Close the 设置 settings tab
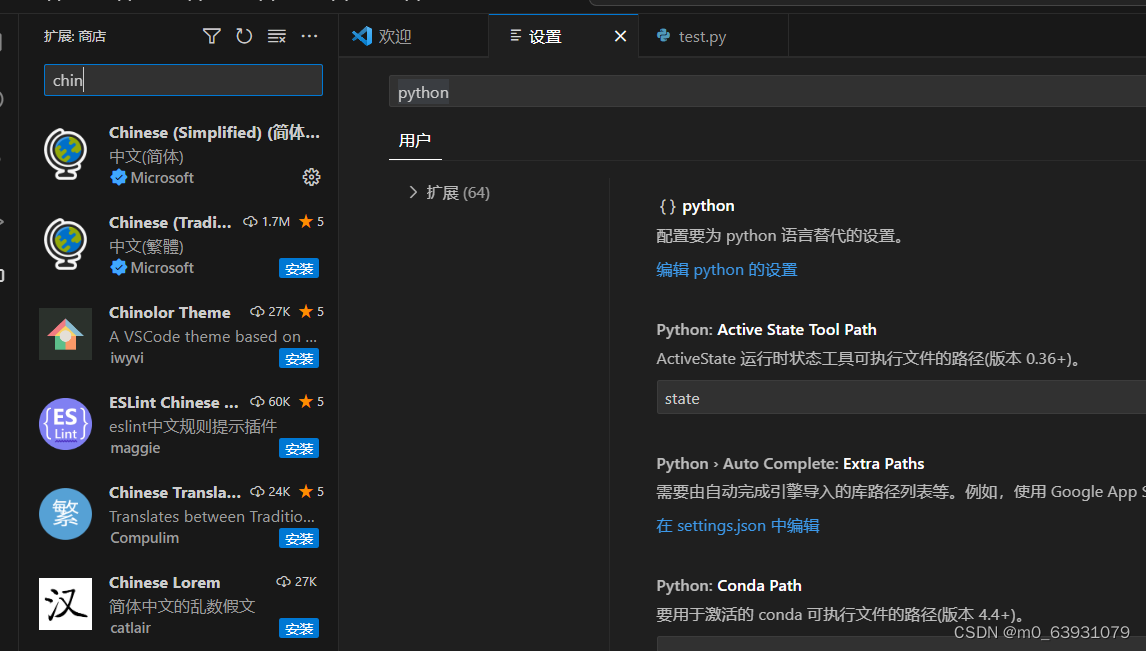The image size is (1146, 651). click(621, 36)
